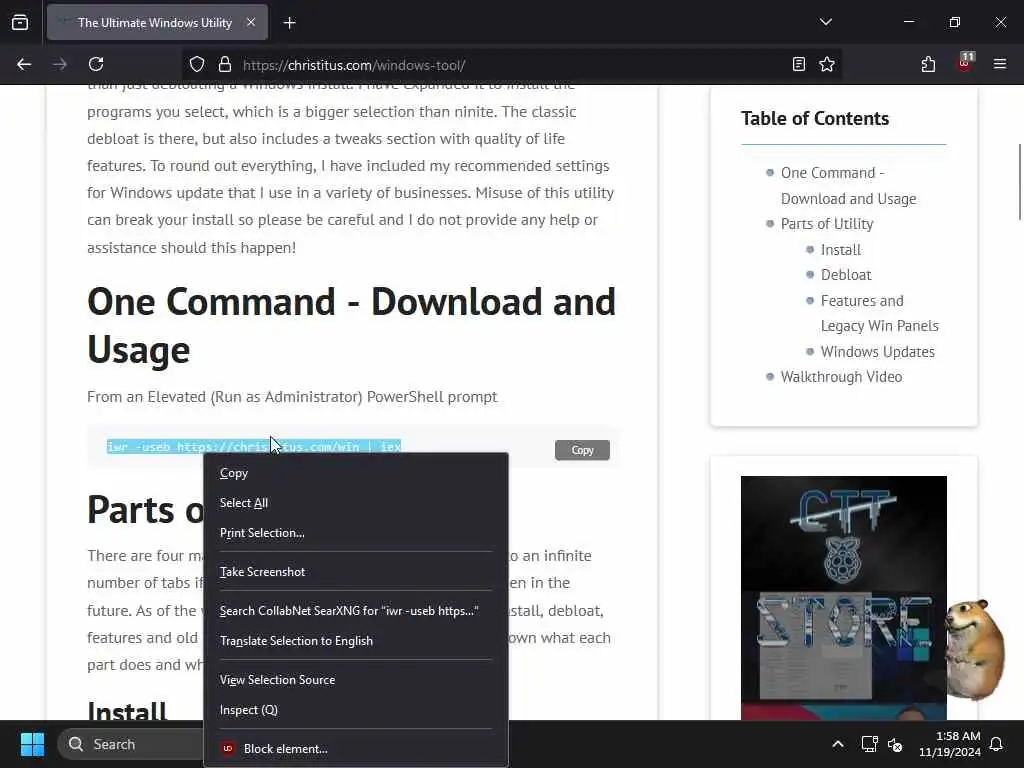Open One Command - Download and Usage link
Viewport: 1024px width, 768px height.
[x=848, y=185]
